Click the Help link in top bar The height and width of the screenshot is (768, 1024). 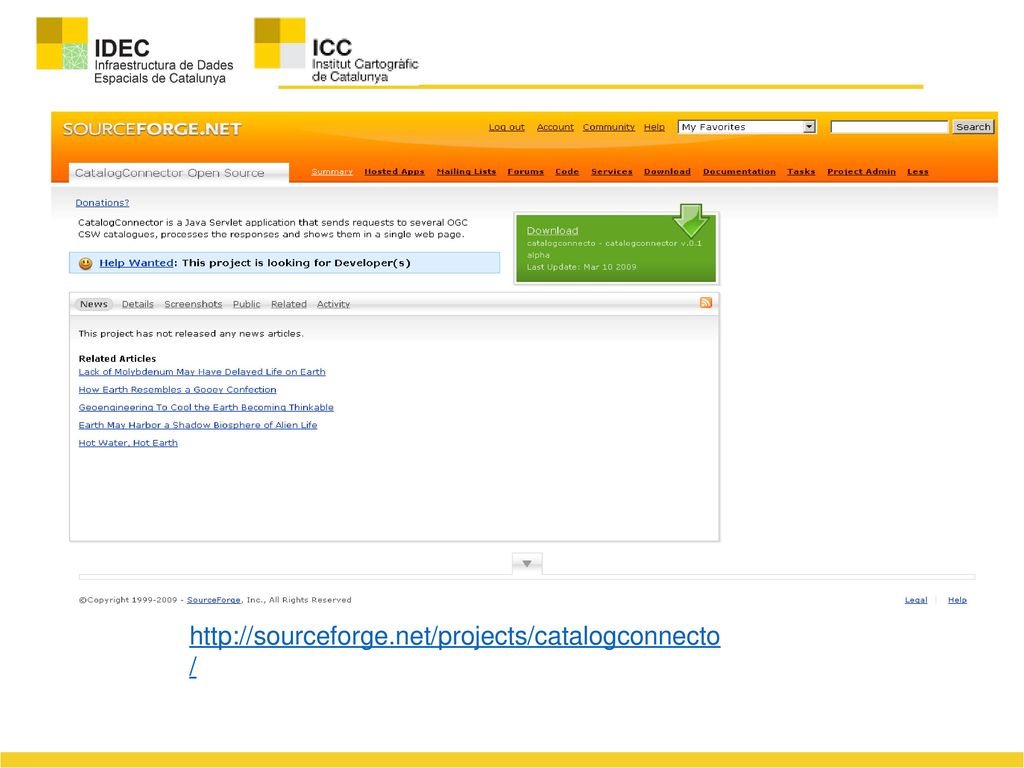coord(654,127)
